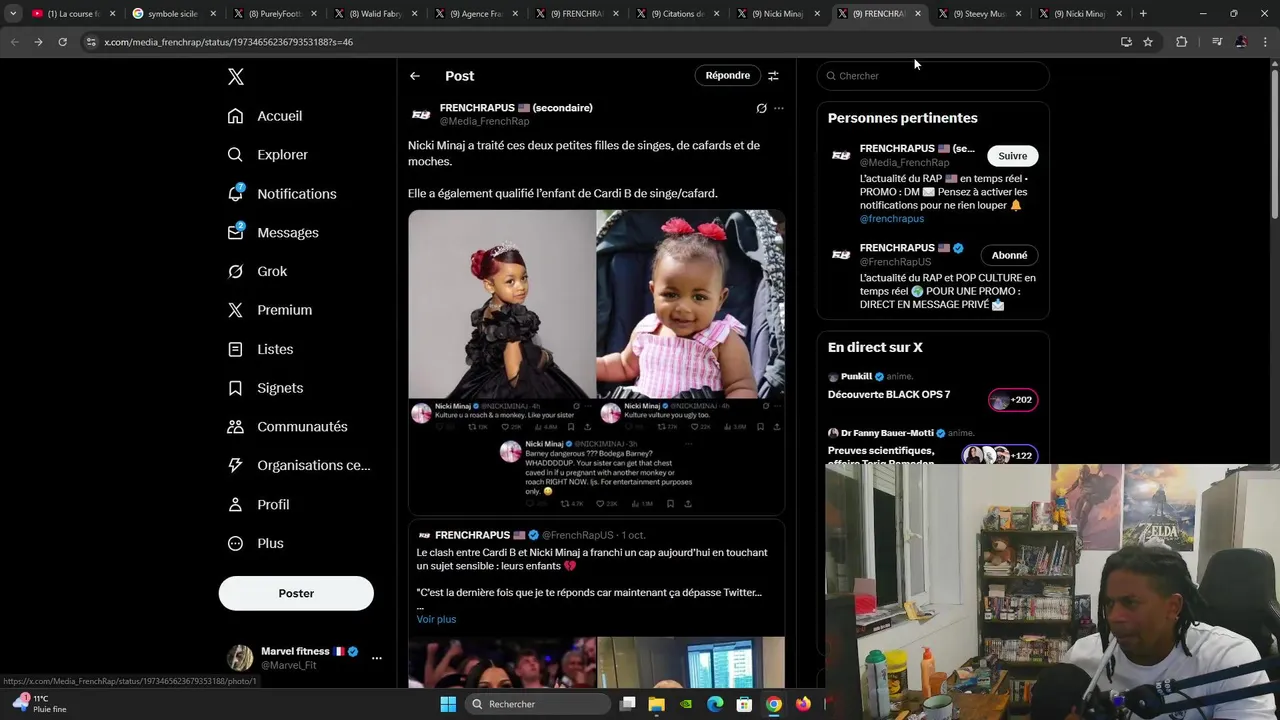Bookmark this page with the star icon
Viewport: 1280px width, 720px height.
[x=1148, y=42]
